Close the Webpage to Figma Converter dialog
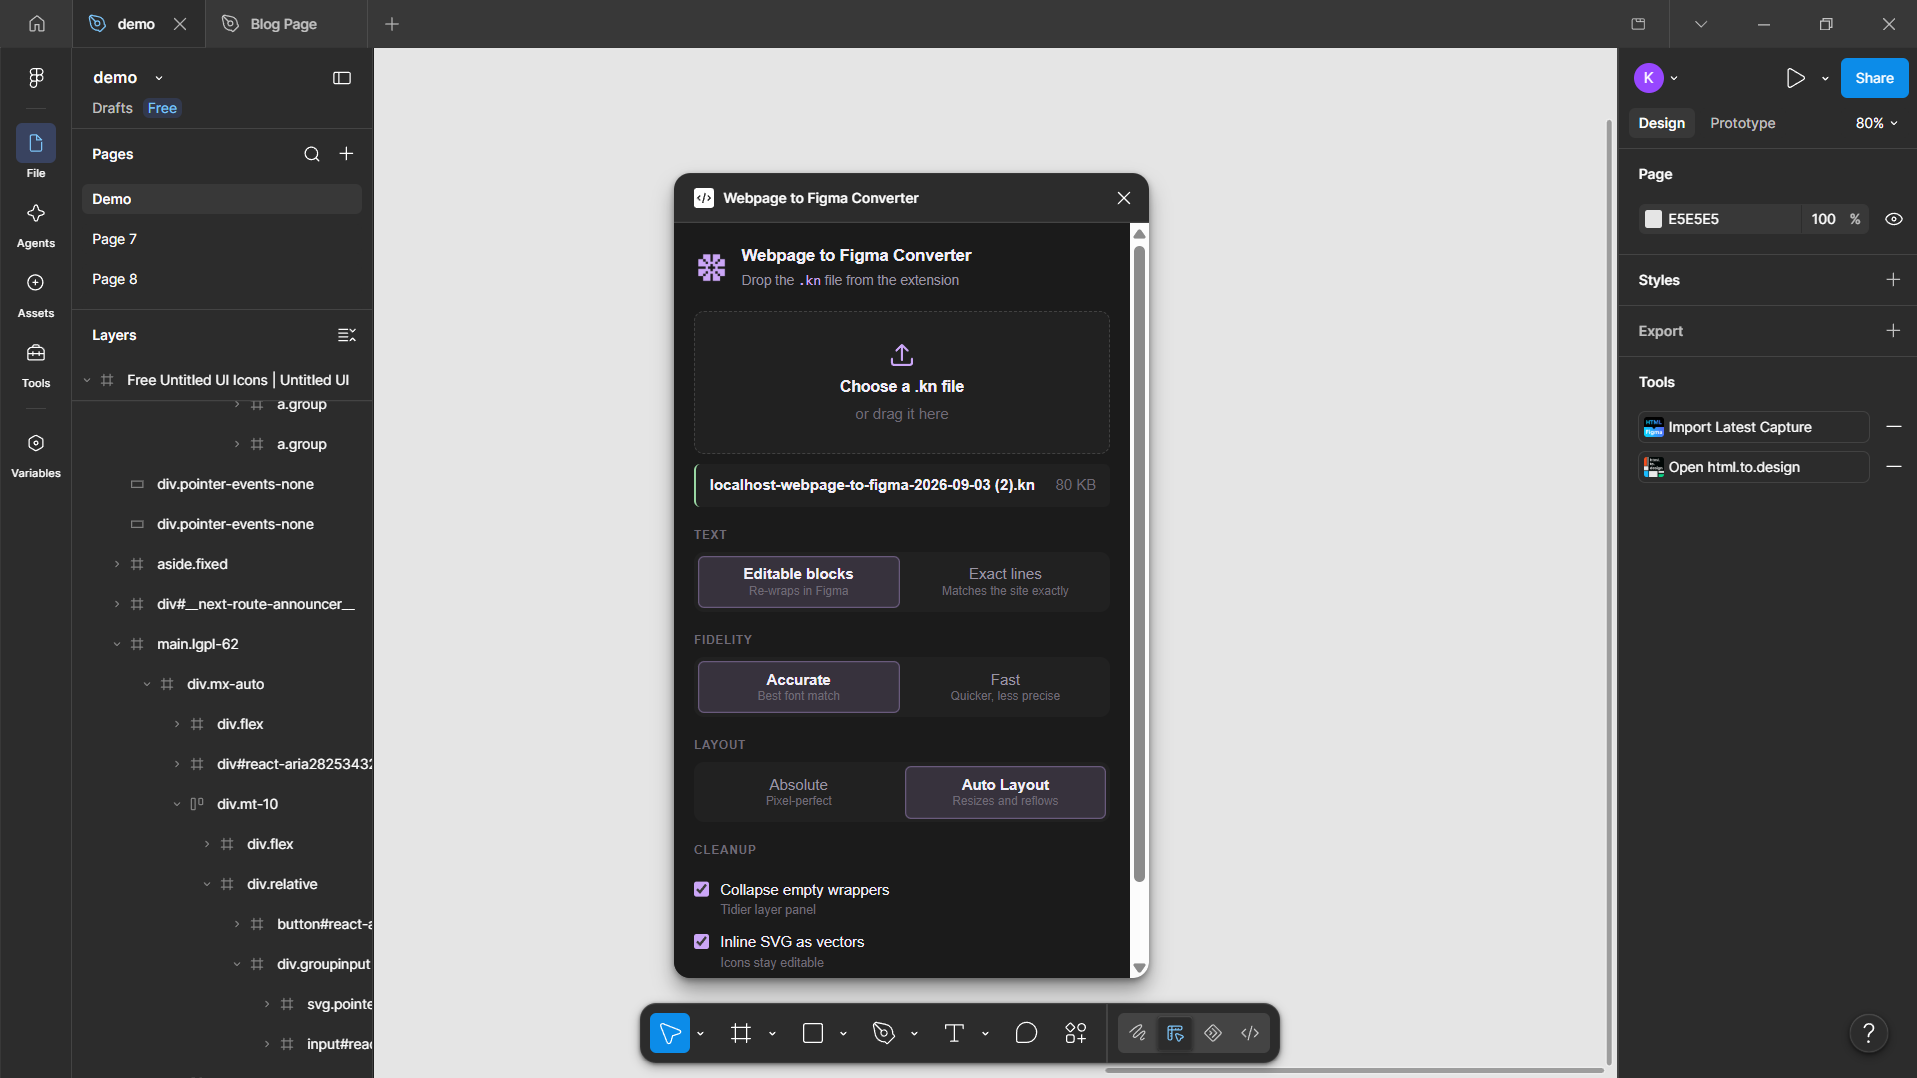Viewport: 1917px width, 1078px height. tap(1124, 198)
